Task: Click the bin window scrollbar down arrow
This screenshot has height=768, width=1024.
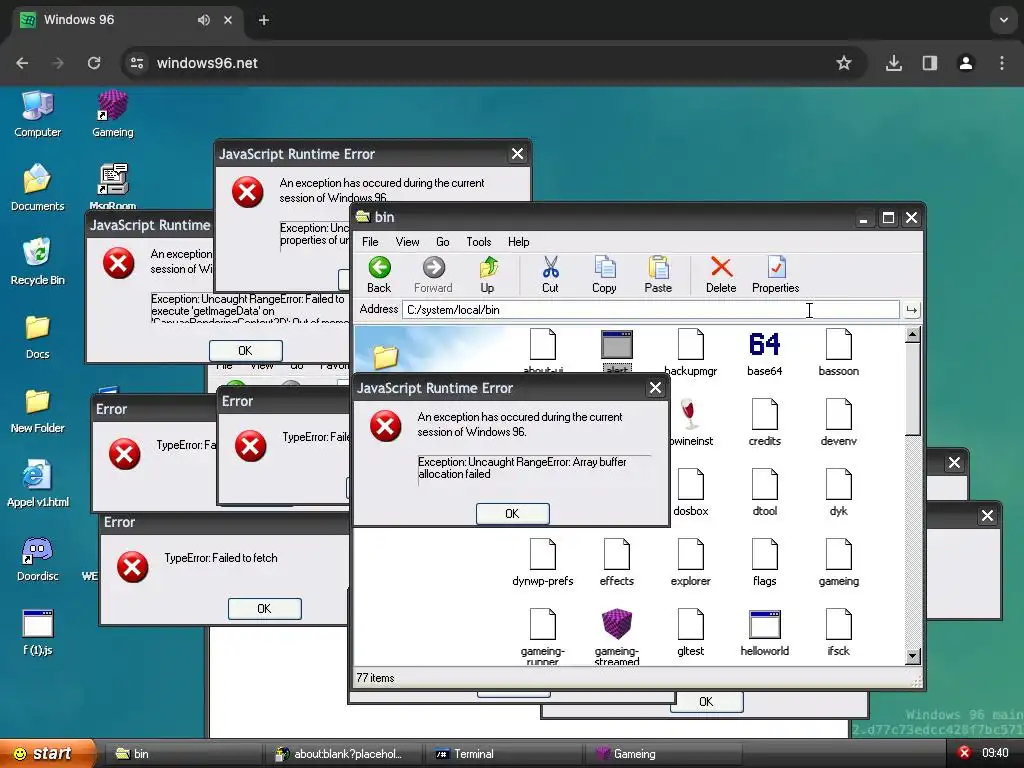Action: [x=913, y=656]
